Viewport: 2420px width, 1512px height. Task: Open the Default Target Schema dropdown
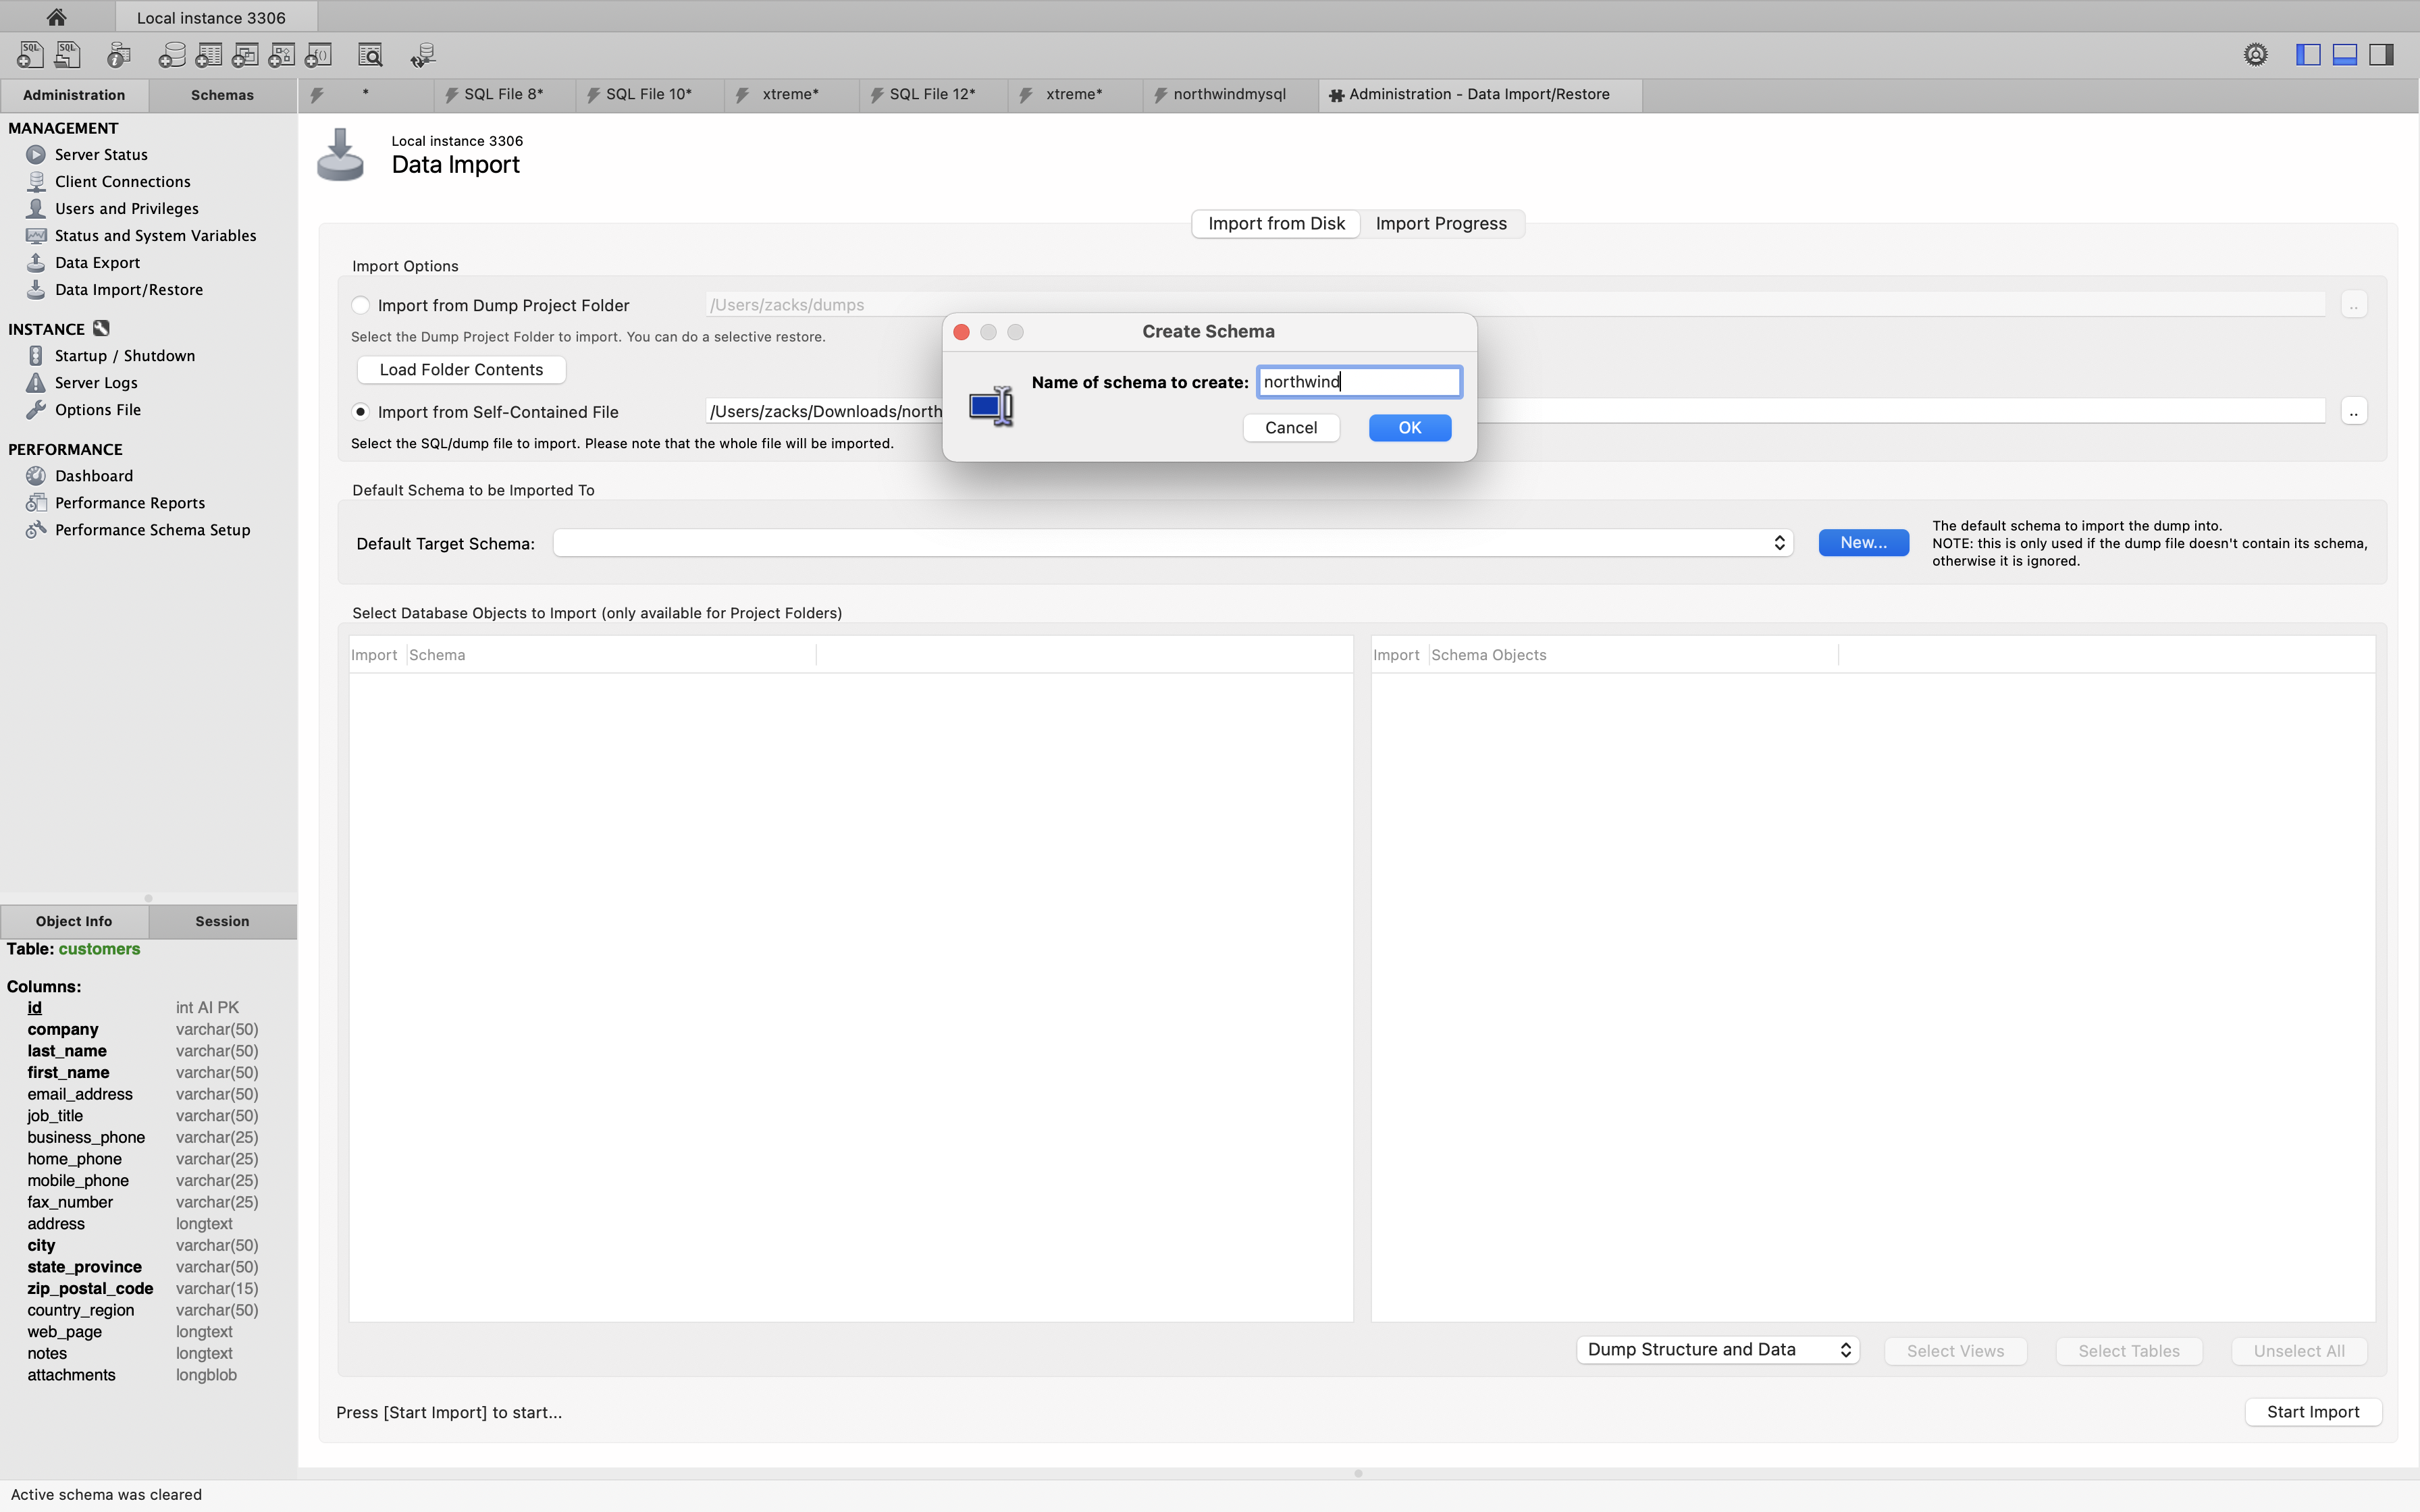point(1172,543)
